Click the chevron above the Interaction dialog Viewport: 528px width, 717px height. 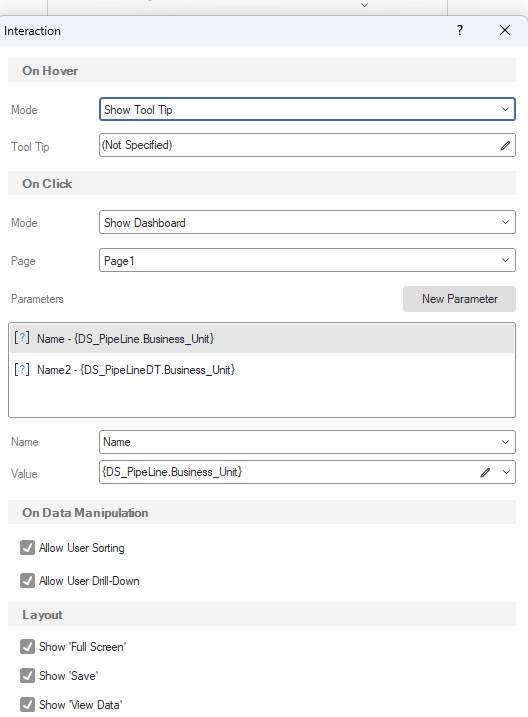(x=364, y=5)
